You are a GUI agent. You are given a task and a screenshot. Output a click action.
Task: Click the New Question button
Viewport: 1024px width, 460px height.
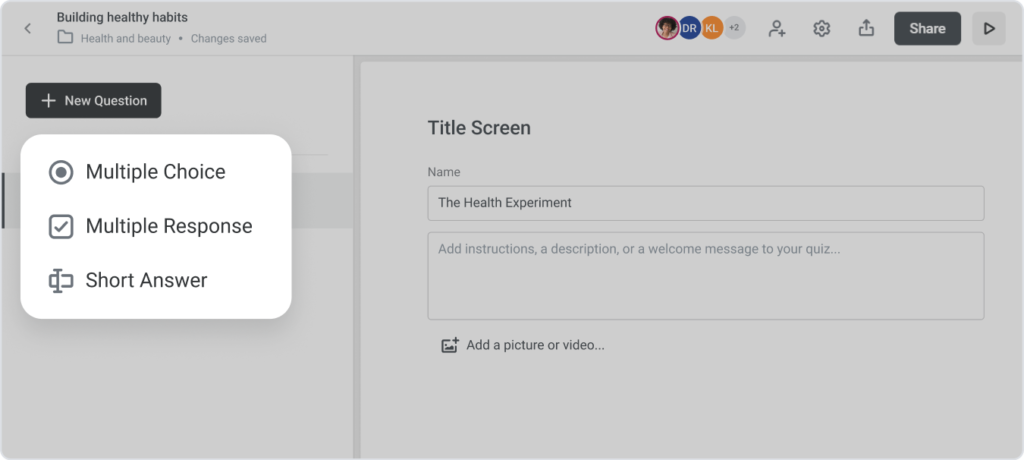[93, 101]
